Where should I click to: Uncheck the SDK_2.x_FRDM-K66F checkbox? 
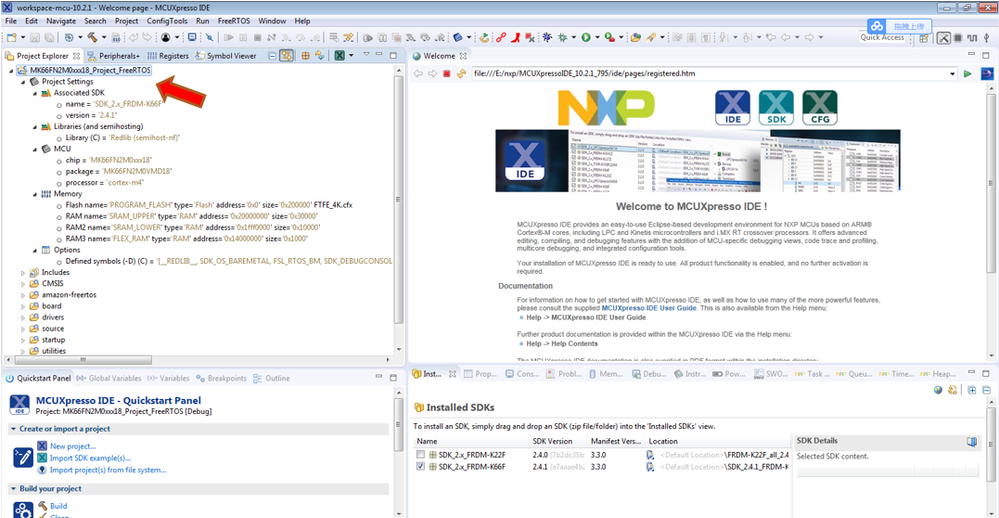point(420,466)
